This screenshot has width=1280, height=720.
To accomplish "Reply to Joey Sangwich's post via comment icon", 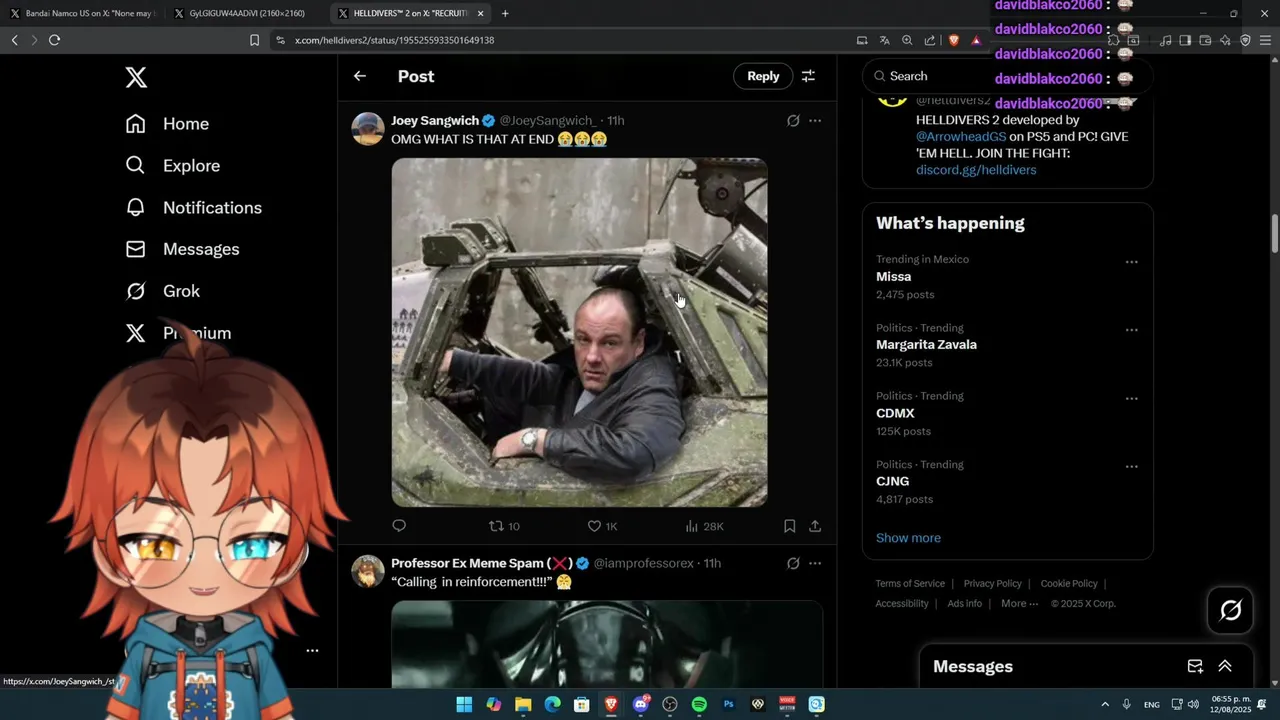I will (x=399, y=526).
